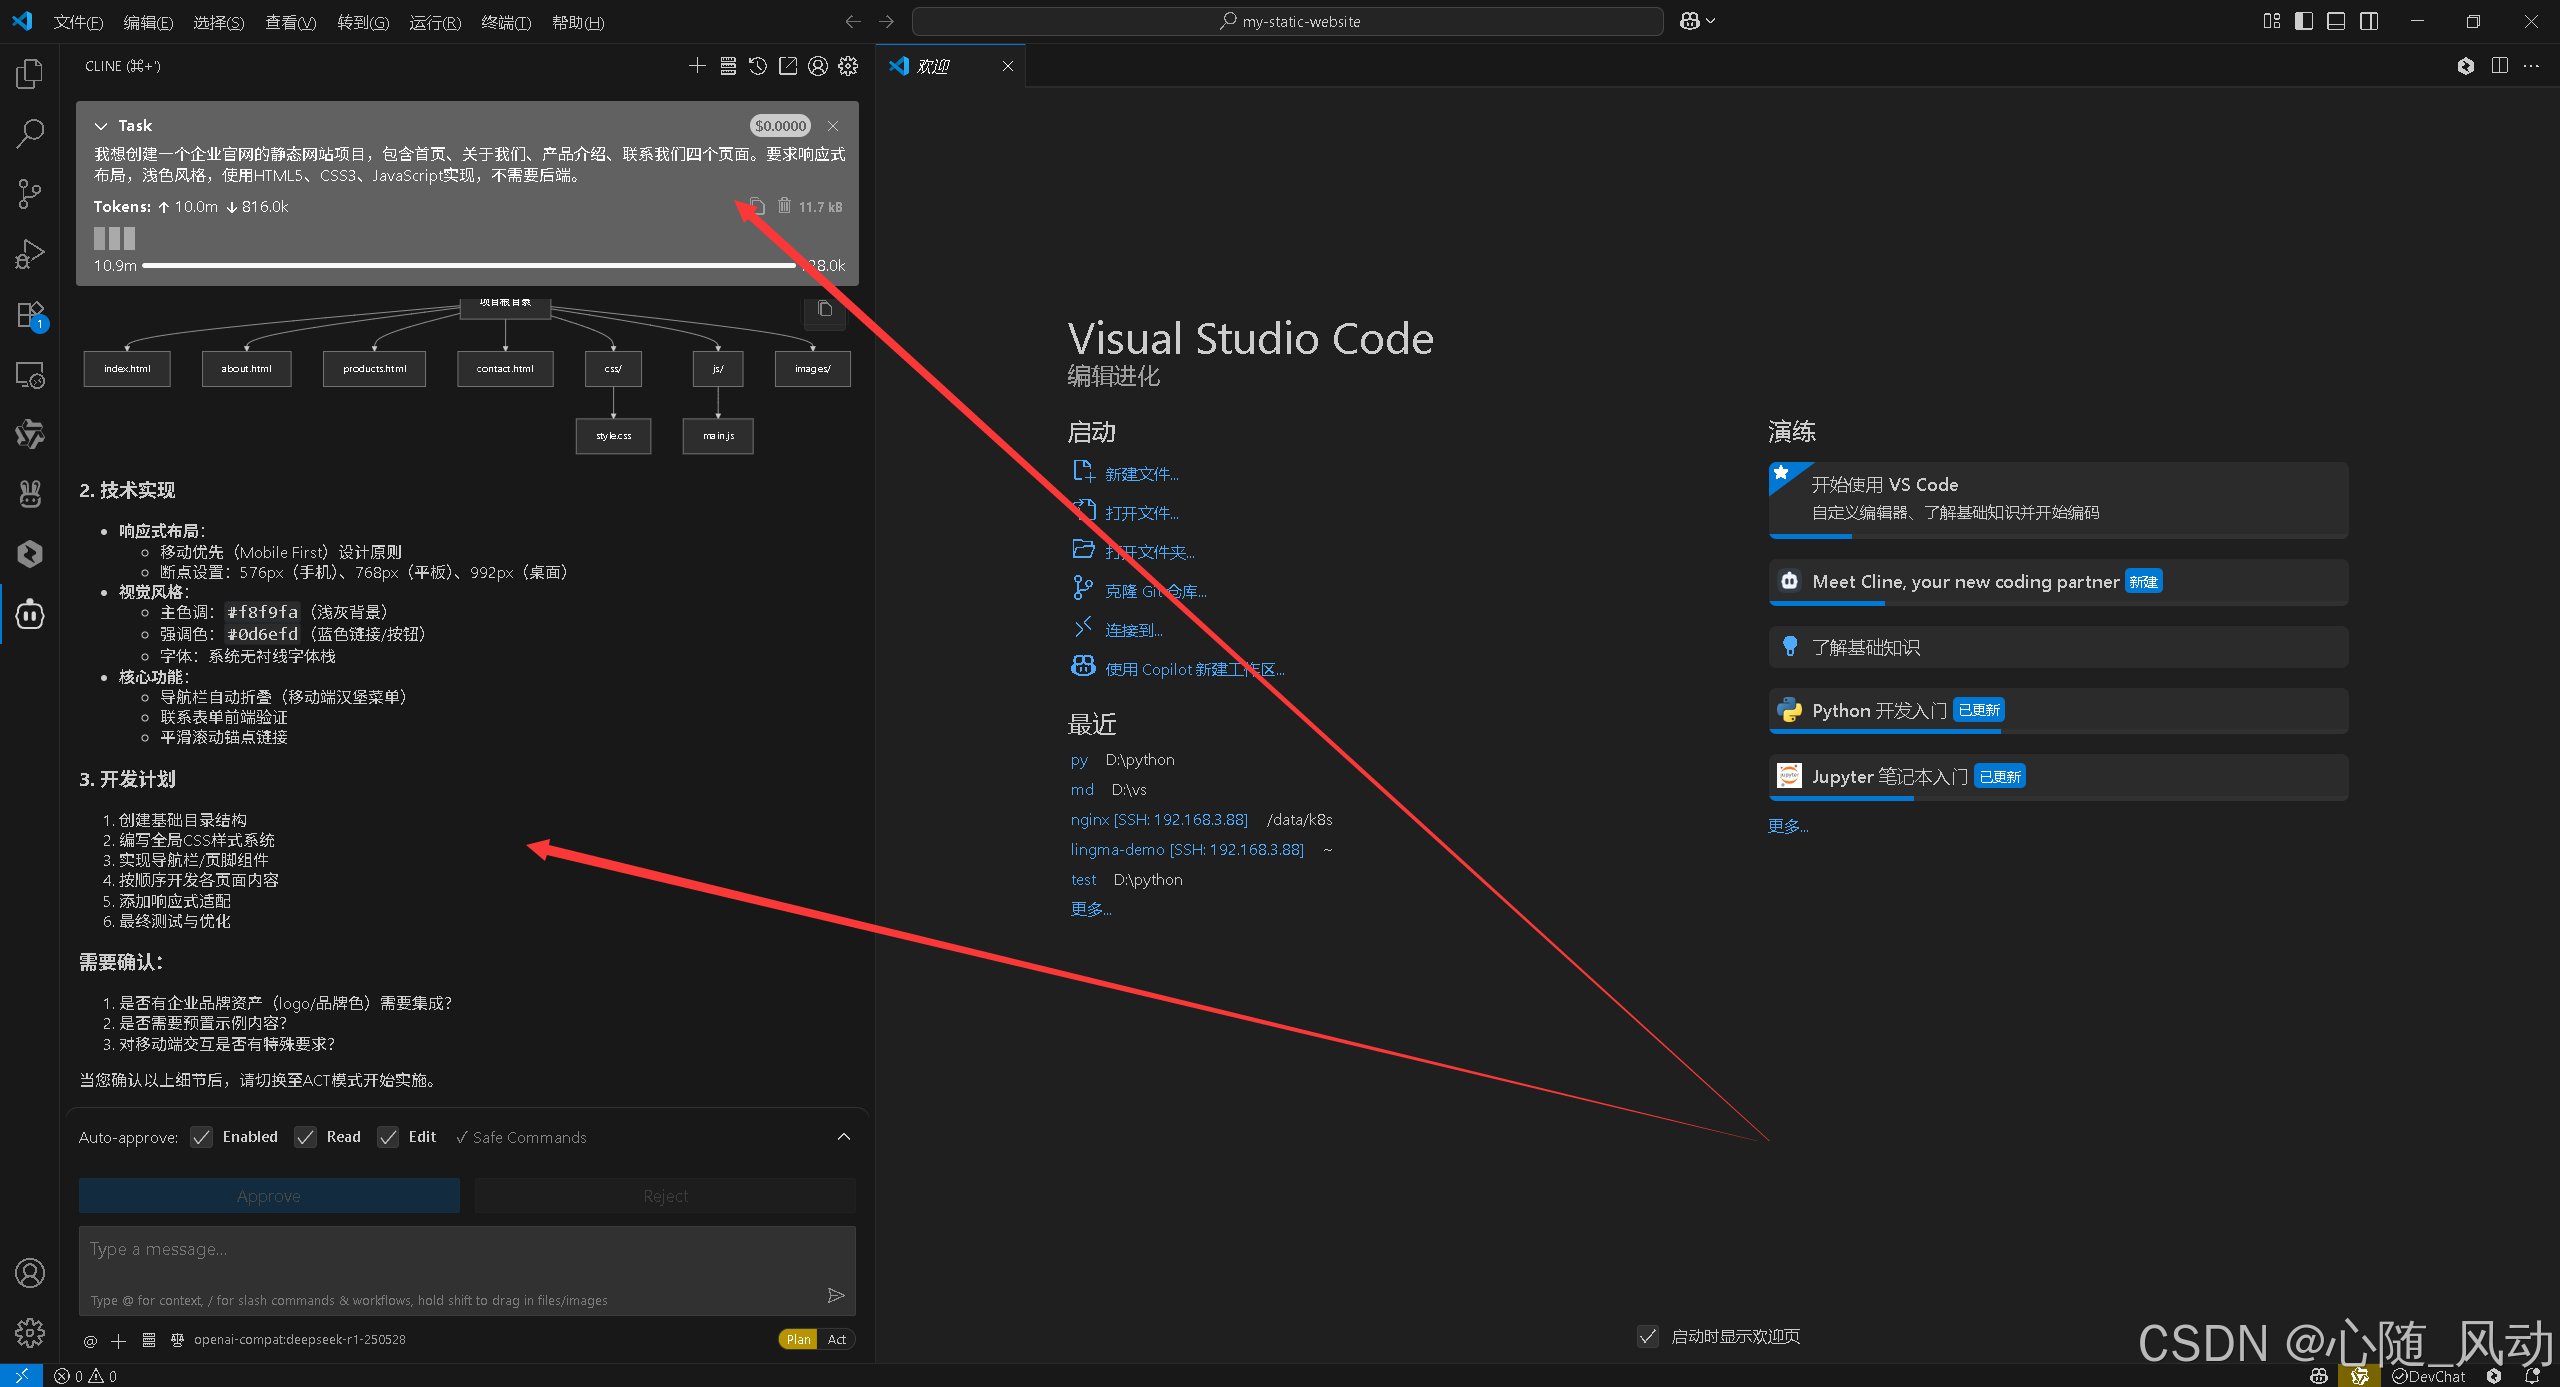The image size is (2560, 1387).
Task: Open the Explorer view in activity bar
Action: [30, 74]
